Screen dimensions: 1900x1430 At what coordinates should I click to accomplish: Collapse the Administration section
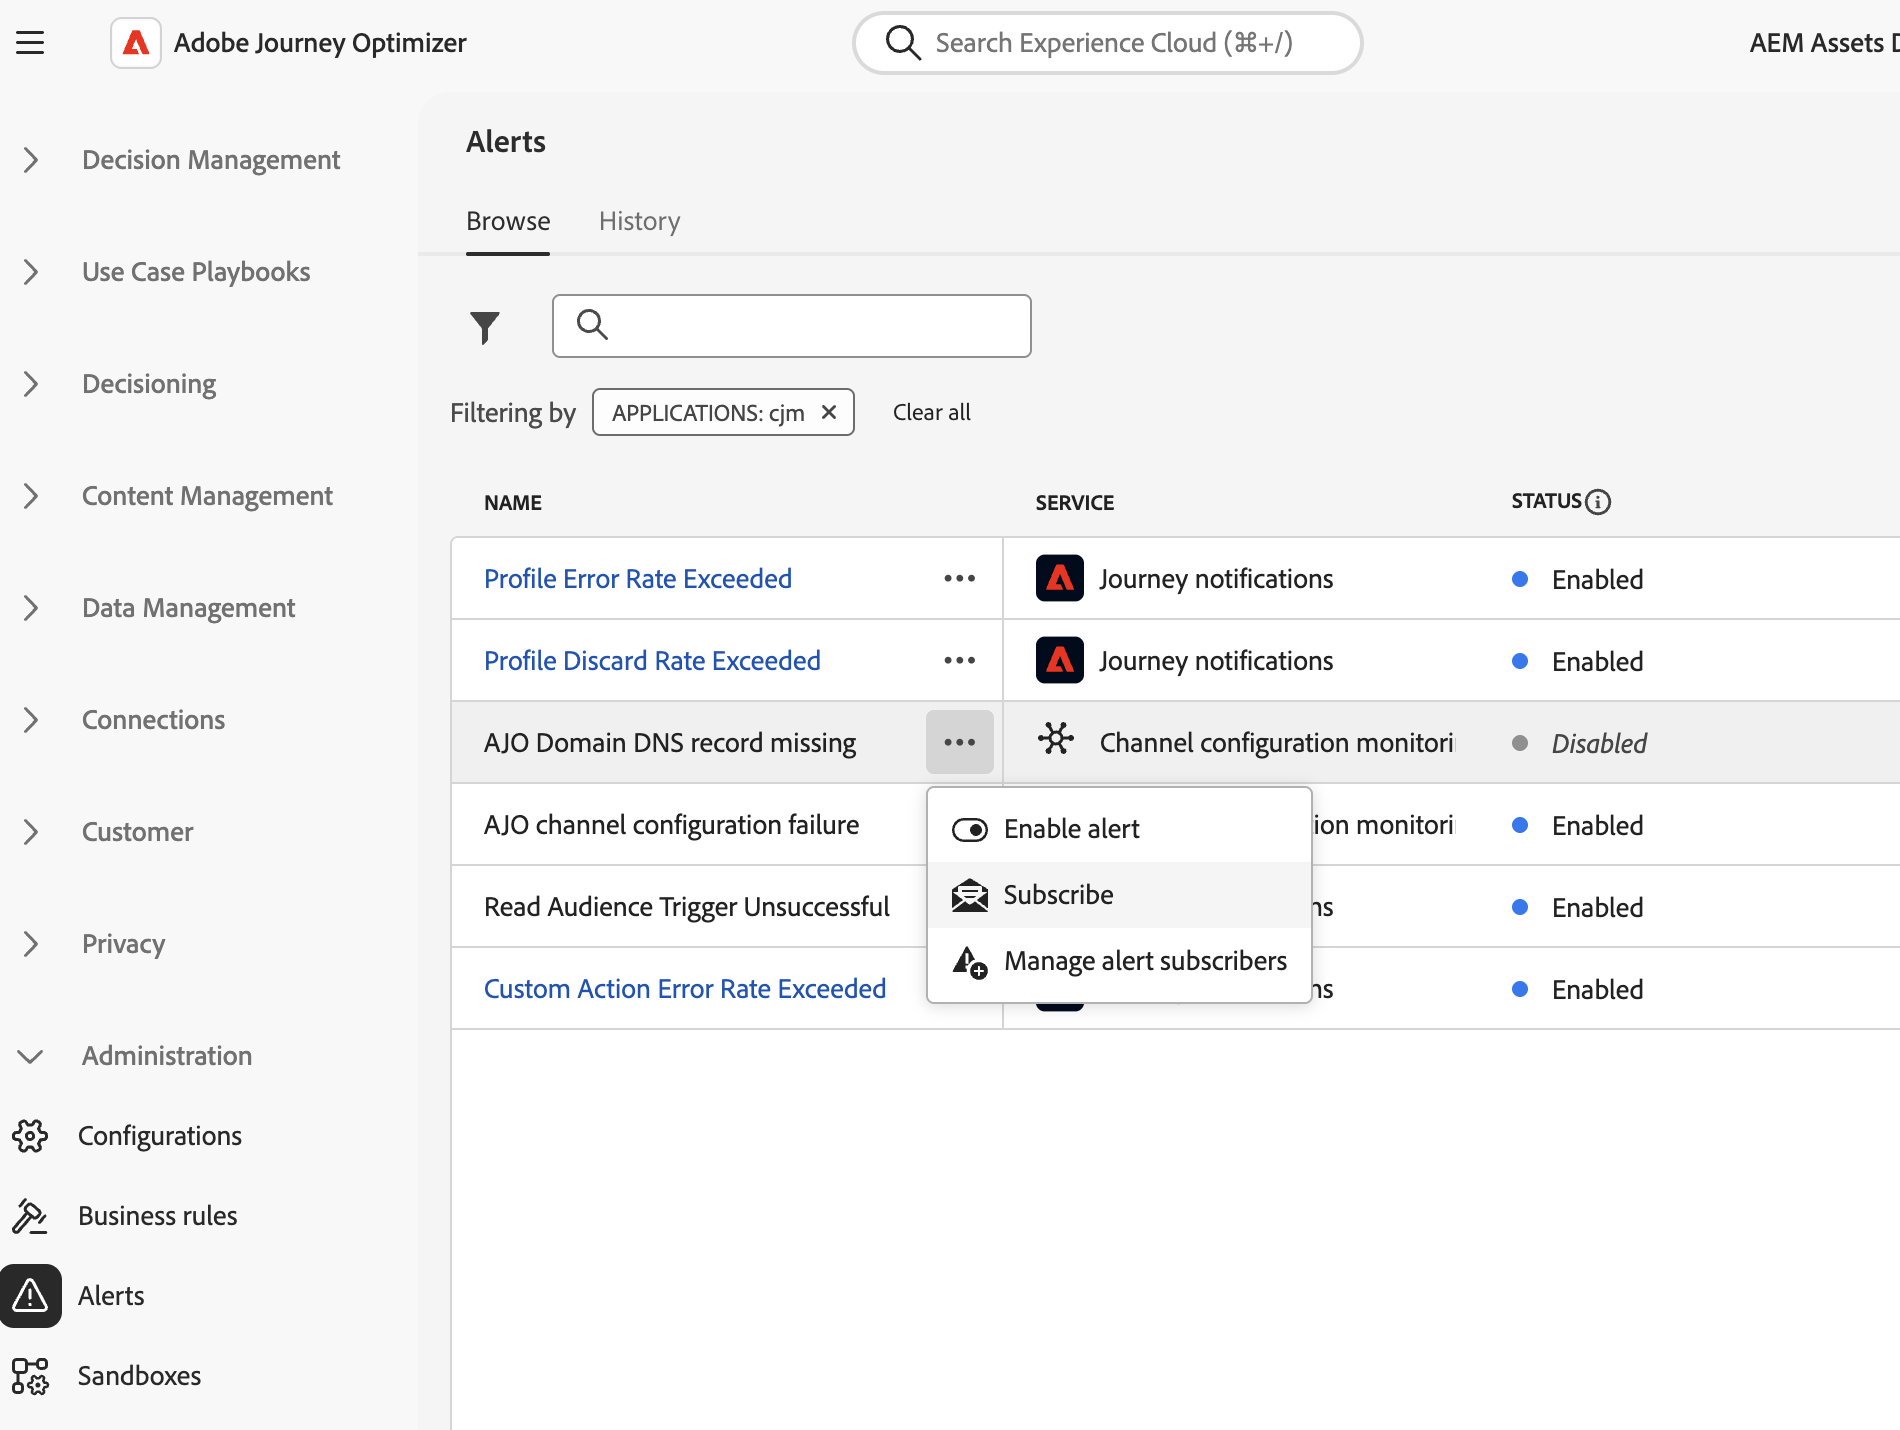pyautogui.click(x=31, y=1056)
